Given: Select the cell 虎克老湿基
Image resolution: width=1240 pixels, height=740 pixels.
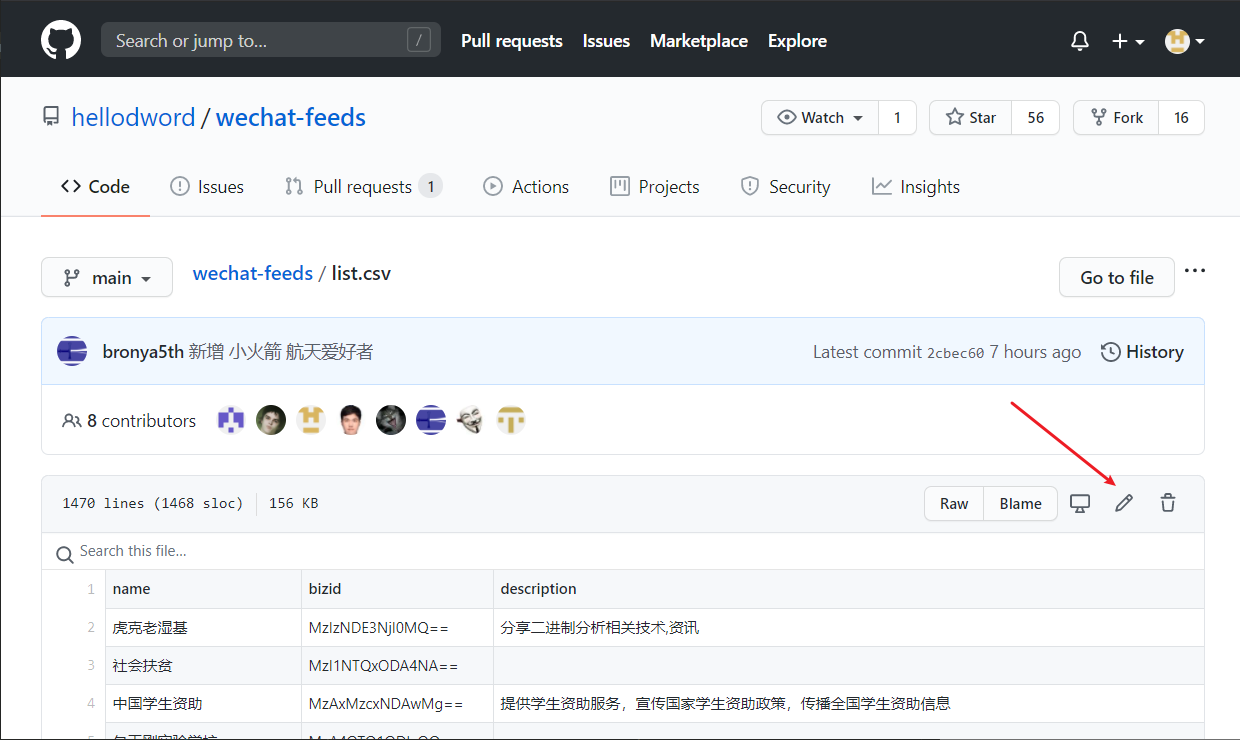Looking at the screenshot, I should 203,628.
